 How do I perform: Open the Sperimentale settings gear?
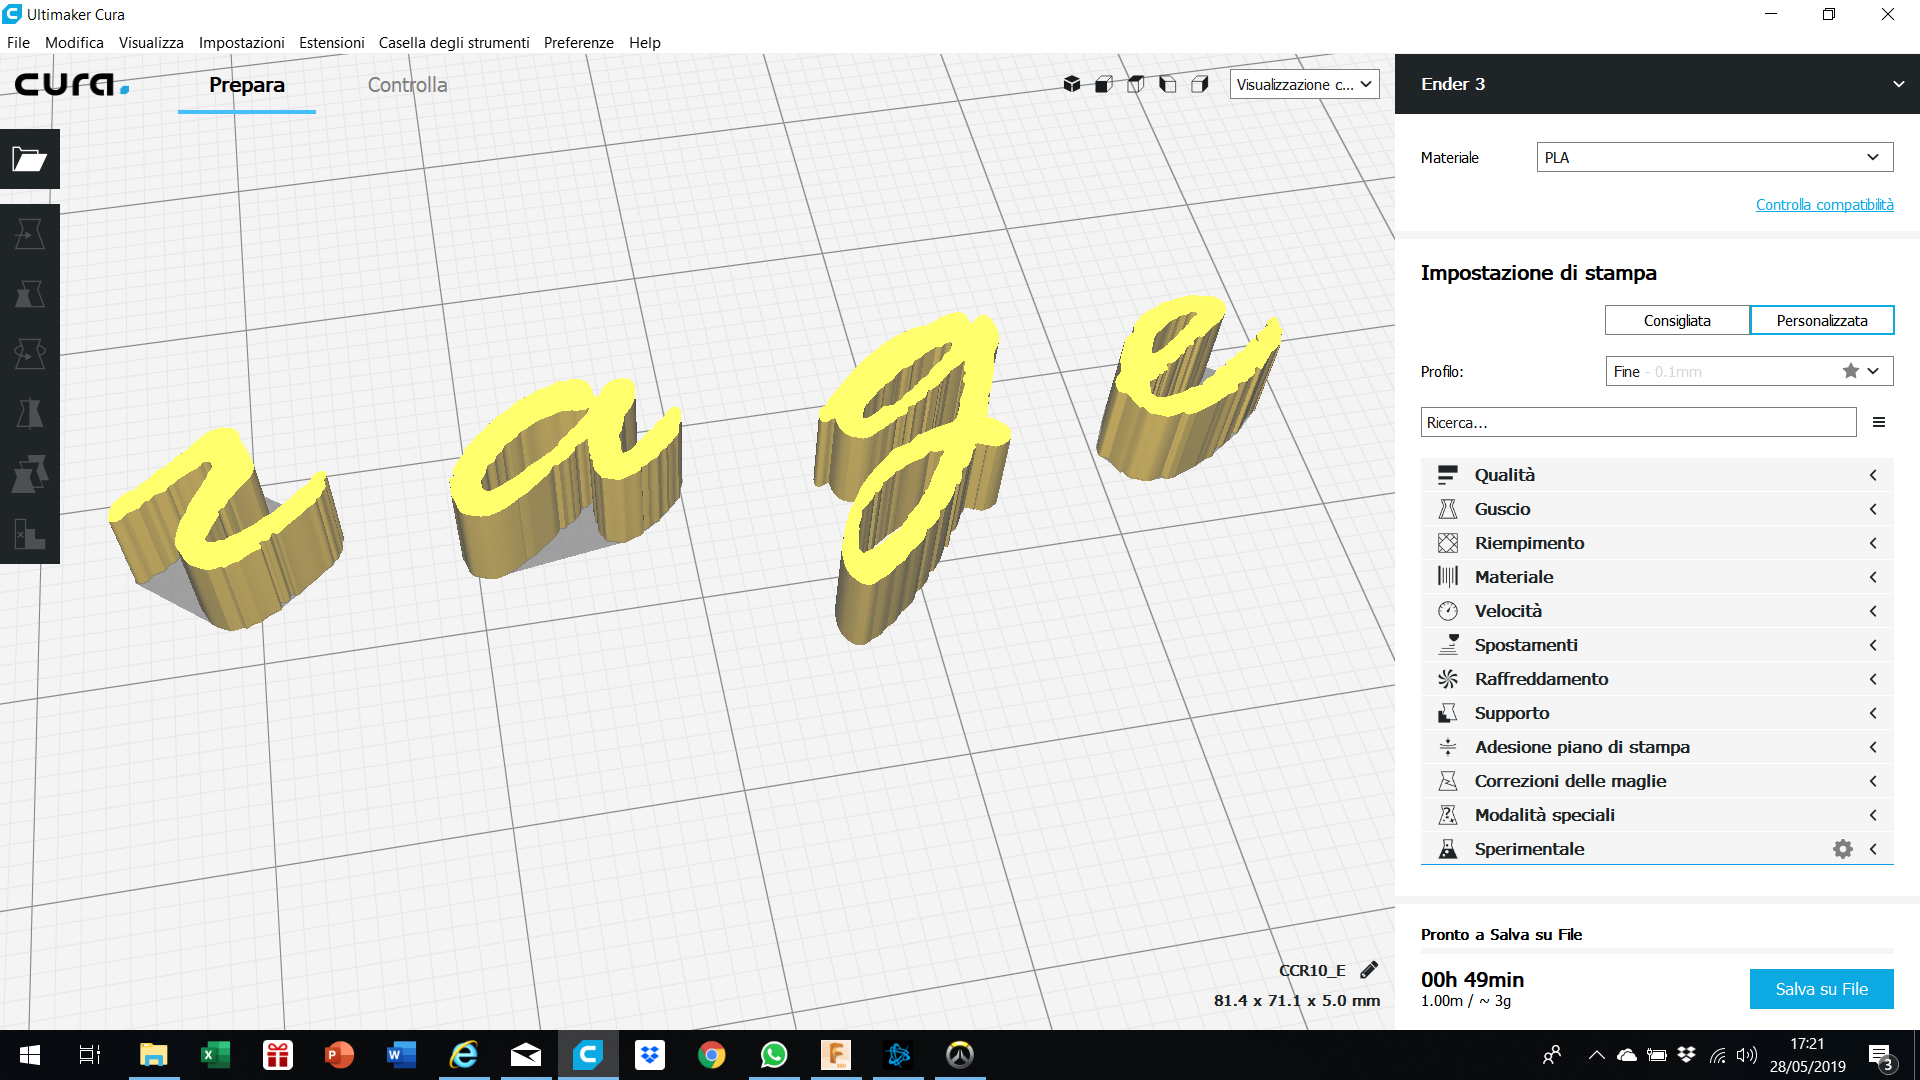point(1843,849)
